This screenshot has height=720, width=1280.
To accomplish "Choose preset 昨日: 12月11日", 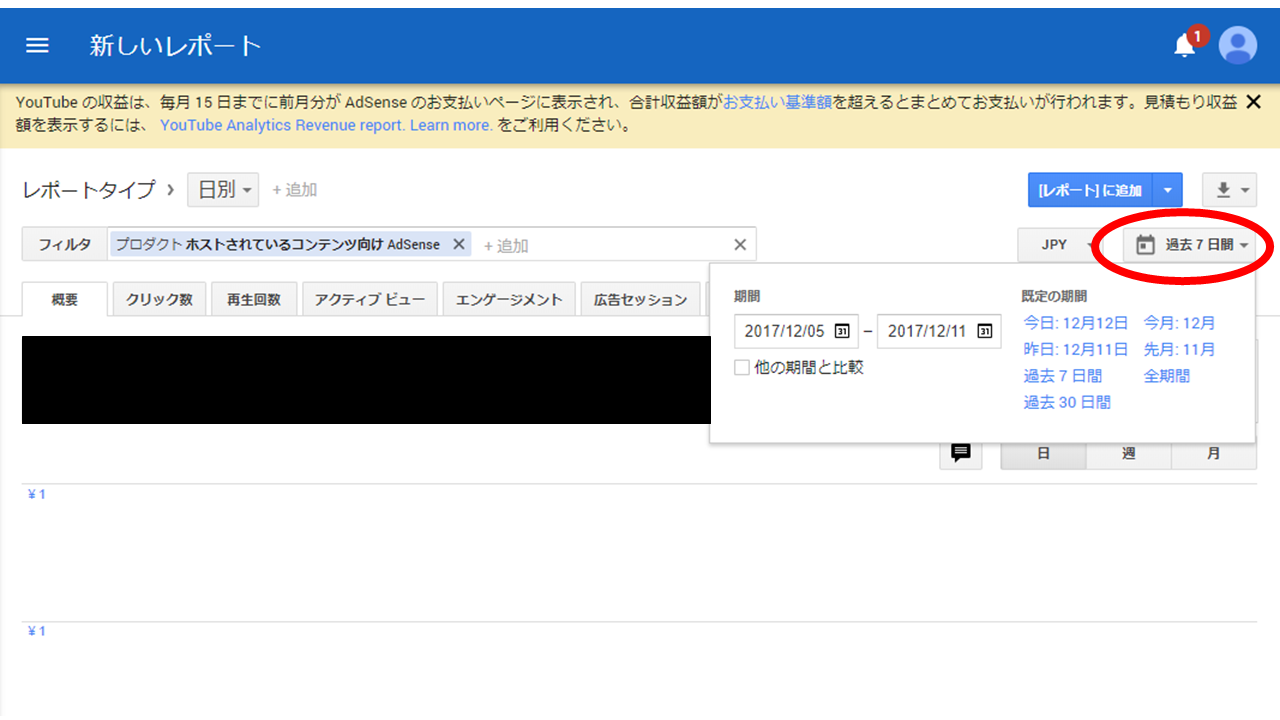I will pos(1076,349).
